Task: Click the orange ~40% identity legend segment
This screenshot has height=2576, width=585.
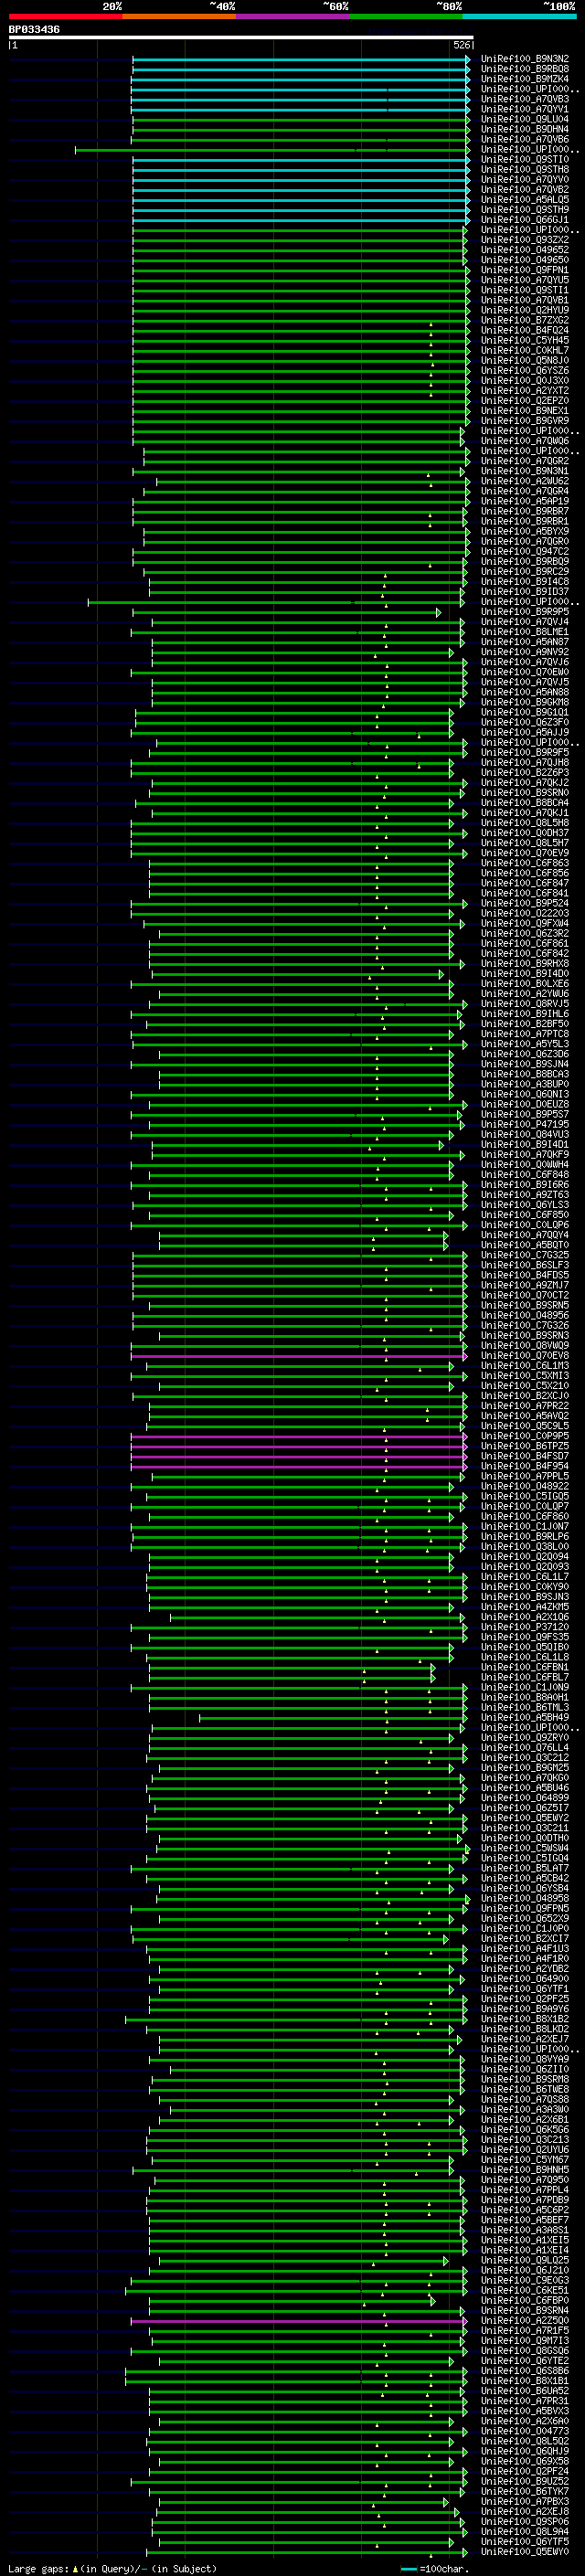Action: 179,16
